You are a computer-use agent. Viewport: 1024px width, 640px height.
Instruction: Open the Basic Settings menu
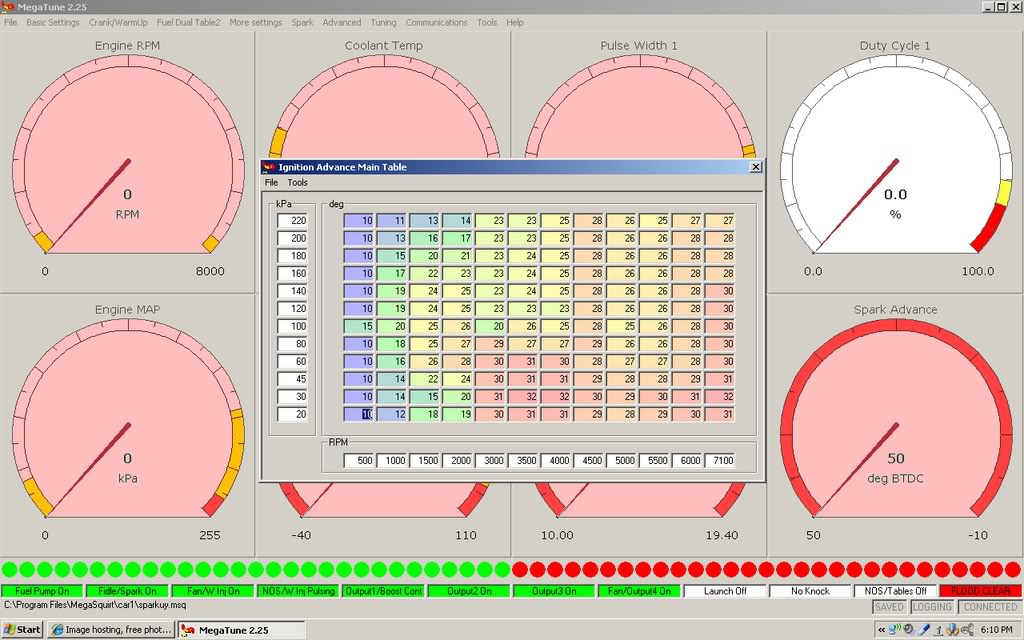(x=53, y=22)
